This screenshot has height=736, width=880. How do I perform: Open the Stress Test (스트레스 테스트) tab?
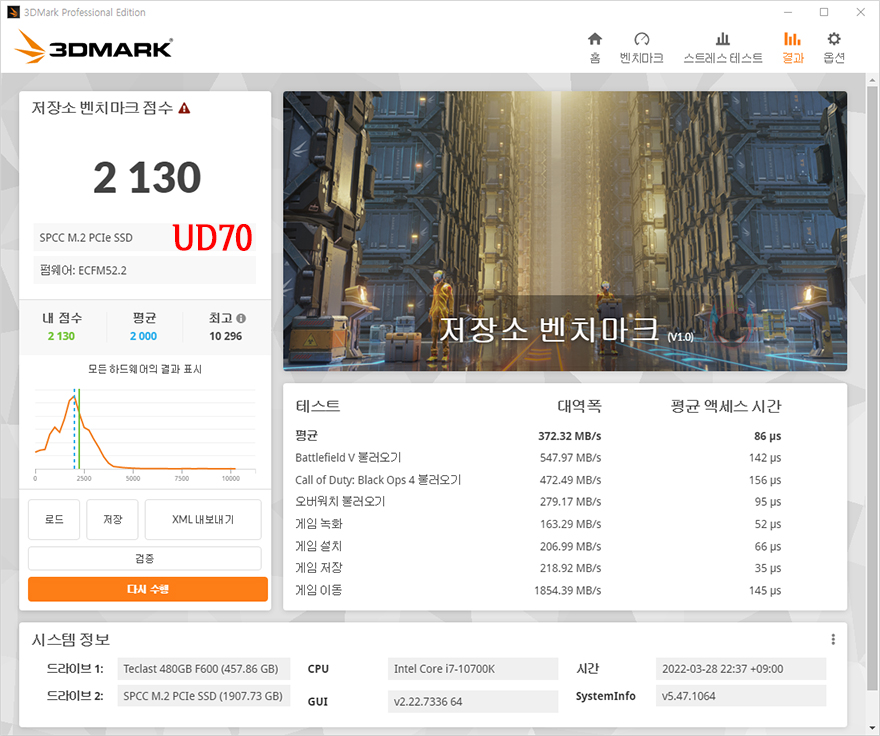(x=723, y=47)
